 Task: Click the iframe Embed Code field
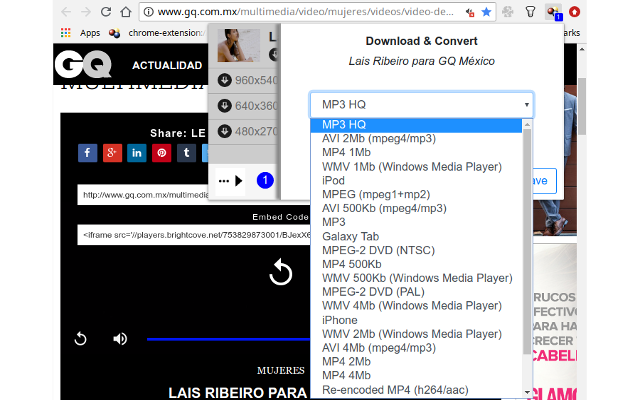pyautogui.click(x=194, y=235)
